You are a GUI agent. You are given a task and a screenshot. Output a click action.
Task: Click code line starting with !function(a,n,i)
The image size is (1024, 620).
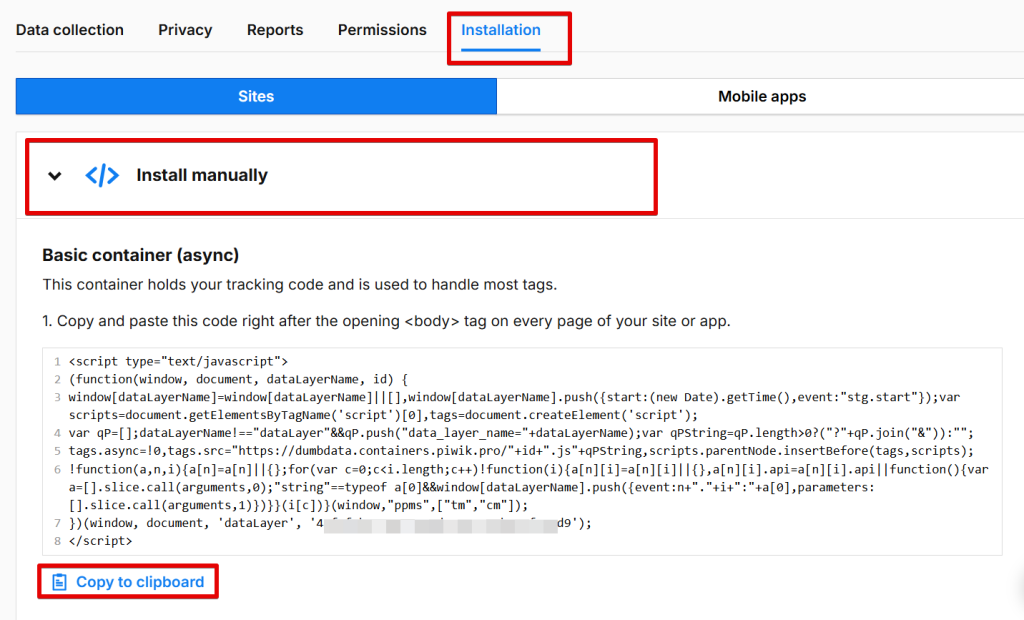pos(528,487)
